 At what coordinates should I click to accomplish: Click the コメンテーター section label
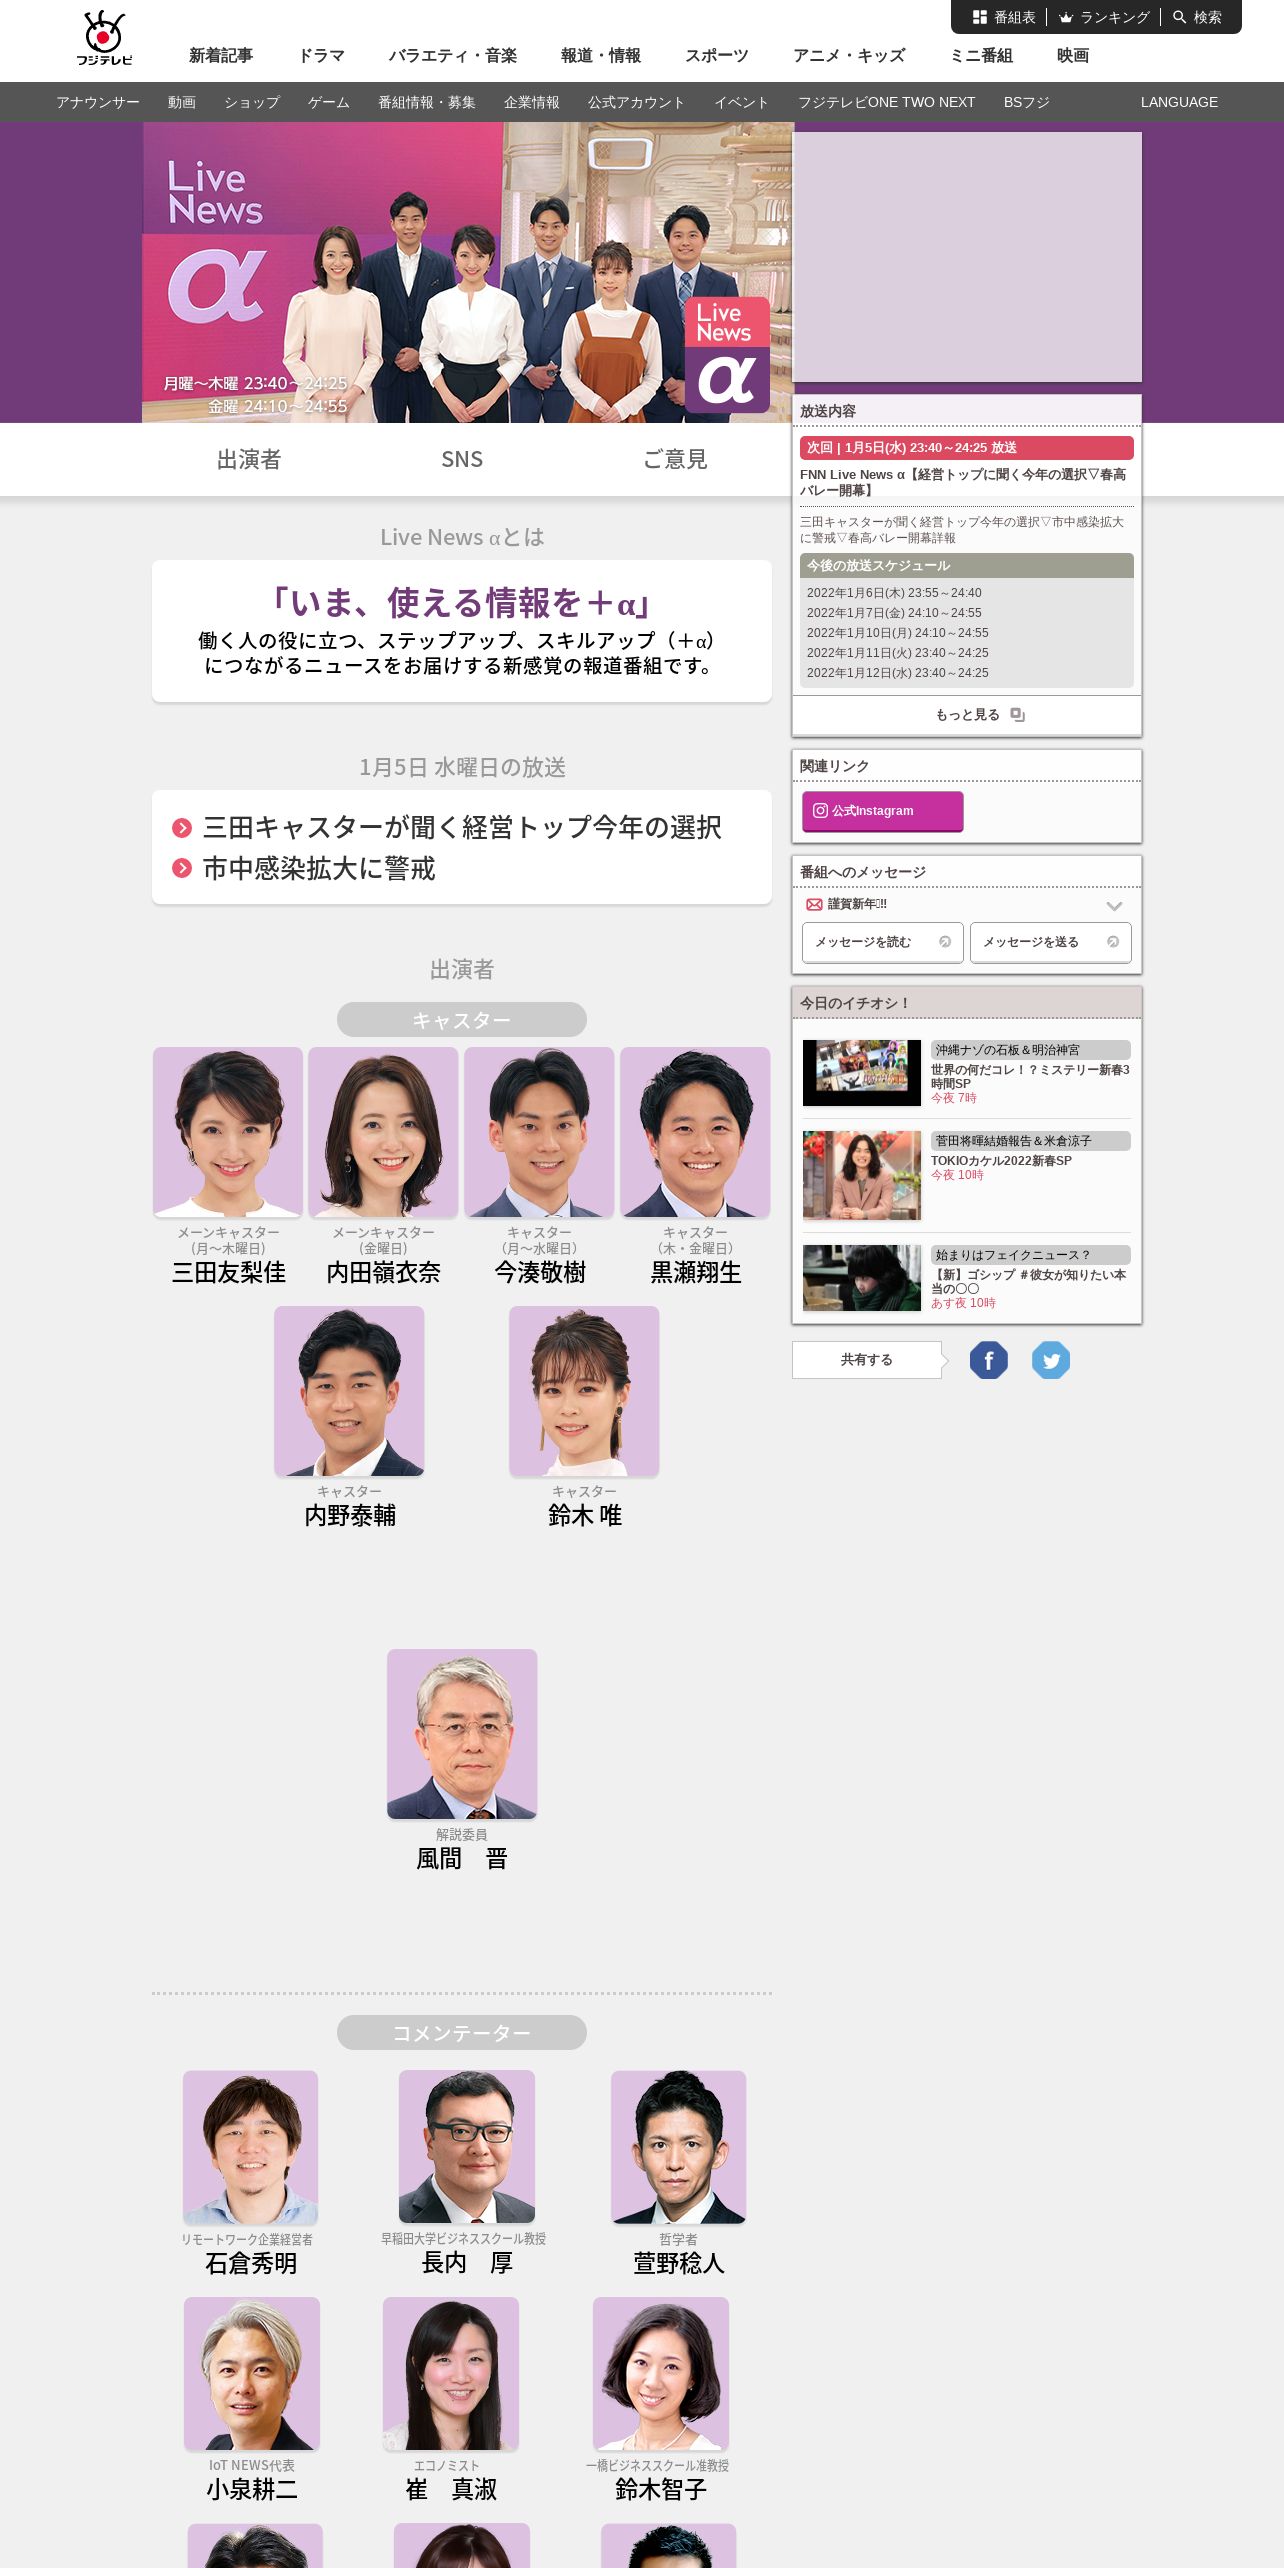(x=462, y=2033)
